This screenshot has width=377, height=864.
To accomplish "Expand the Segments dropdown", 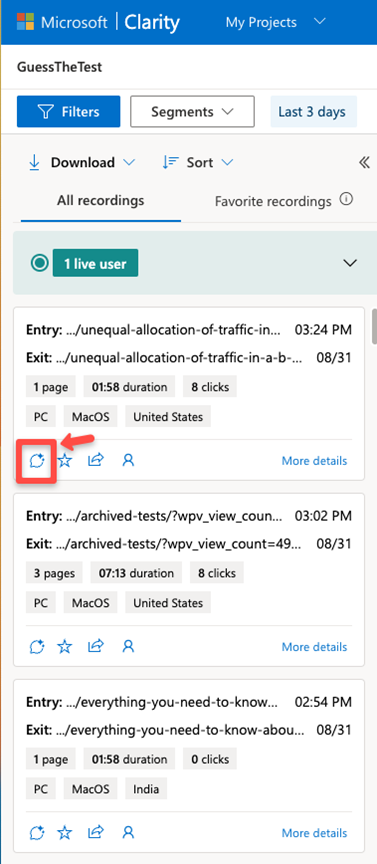I will (x=192, y=112).
